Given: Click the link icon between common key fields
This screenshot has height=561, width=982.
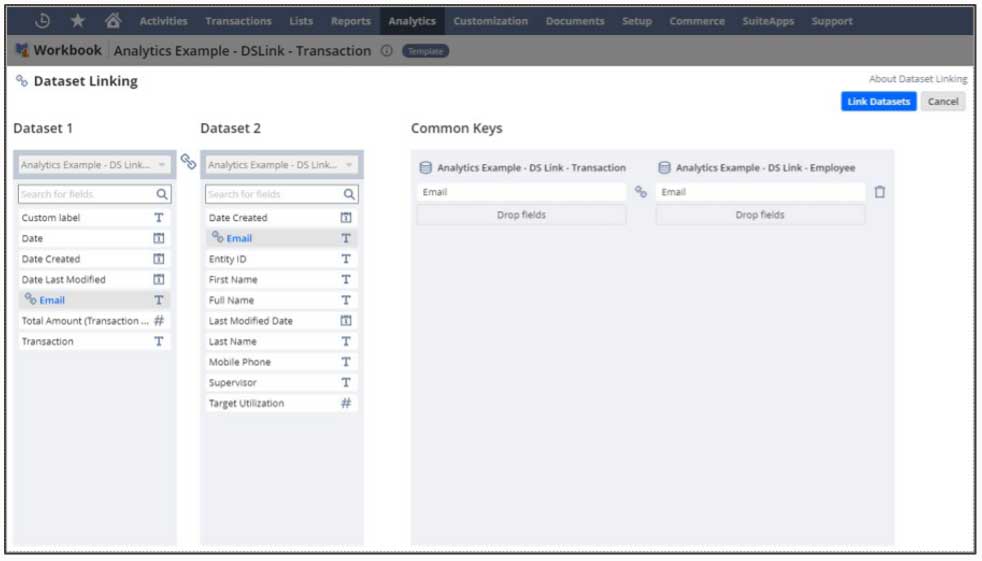Looking at the screenshot, I should tap(641, 192).
